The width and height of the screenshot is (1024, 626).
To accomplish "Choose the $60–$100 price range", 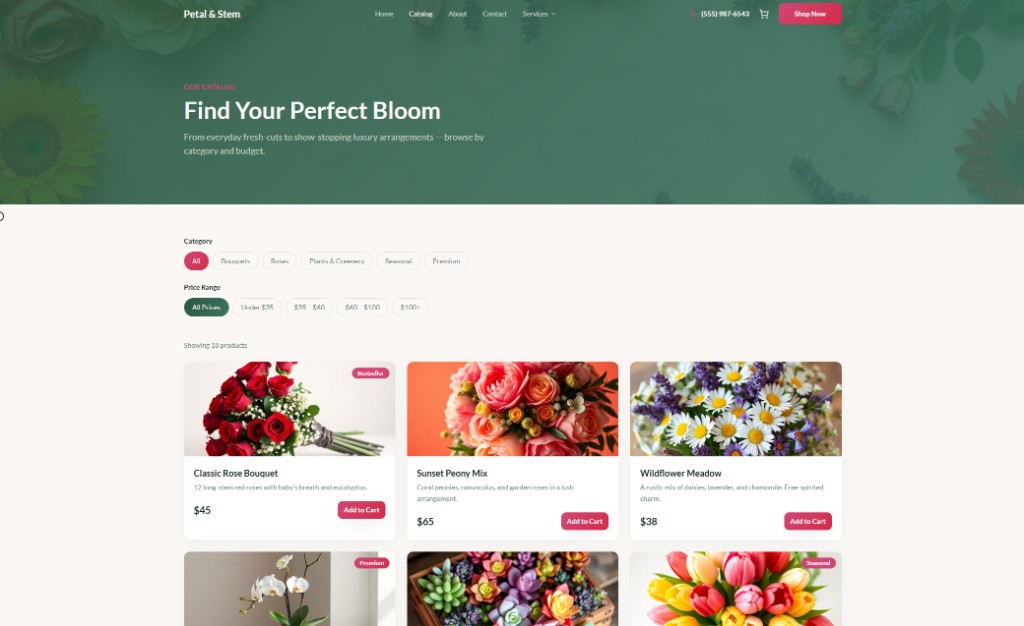I will tap(362, 307).
